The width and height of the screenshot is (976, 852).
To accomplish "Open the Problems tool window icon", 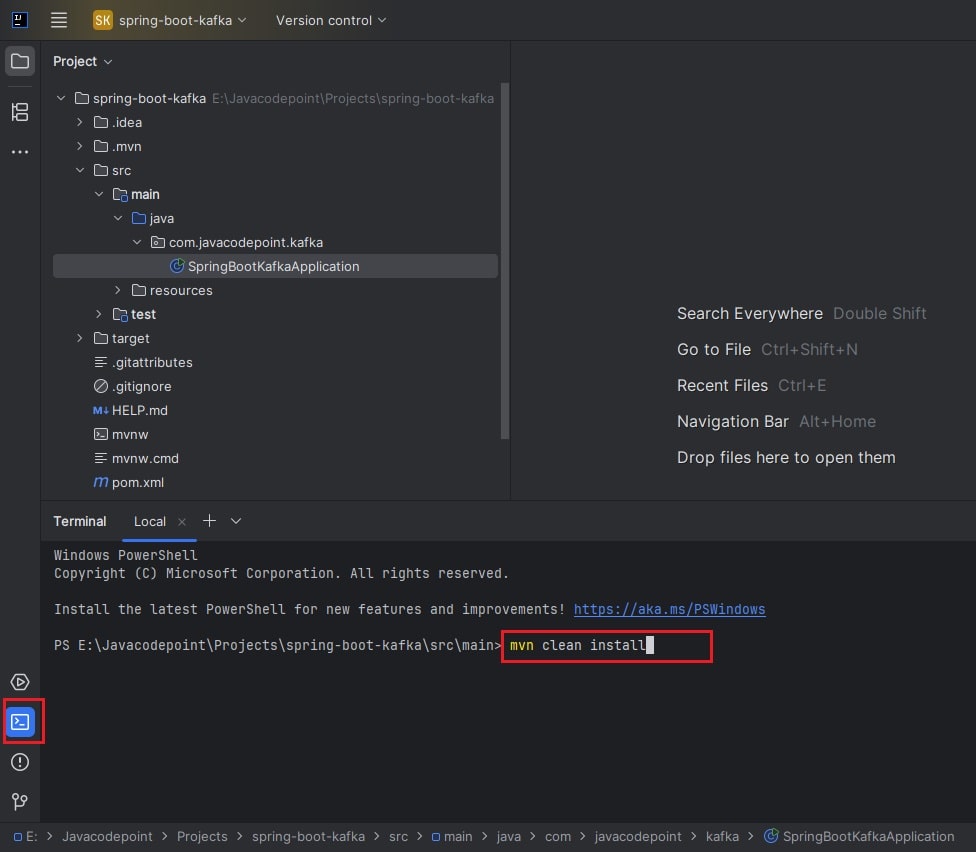I will [x=20, y=762].
